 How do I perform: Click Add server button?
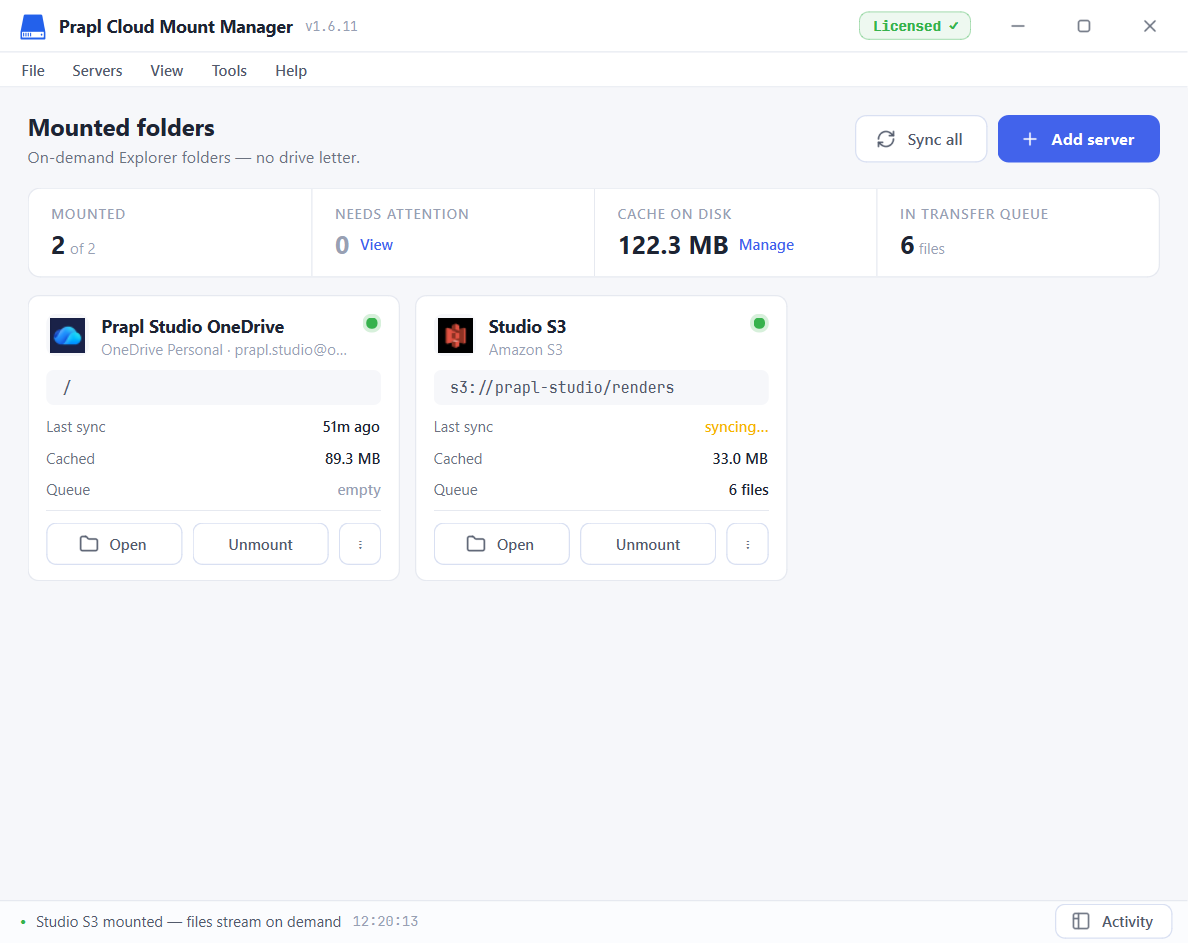(x=1078, y=139)
